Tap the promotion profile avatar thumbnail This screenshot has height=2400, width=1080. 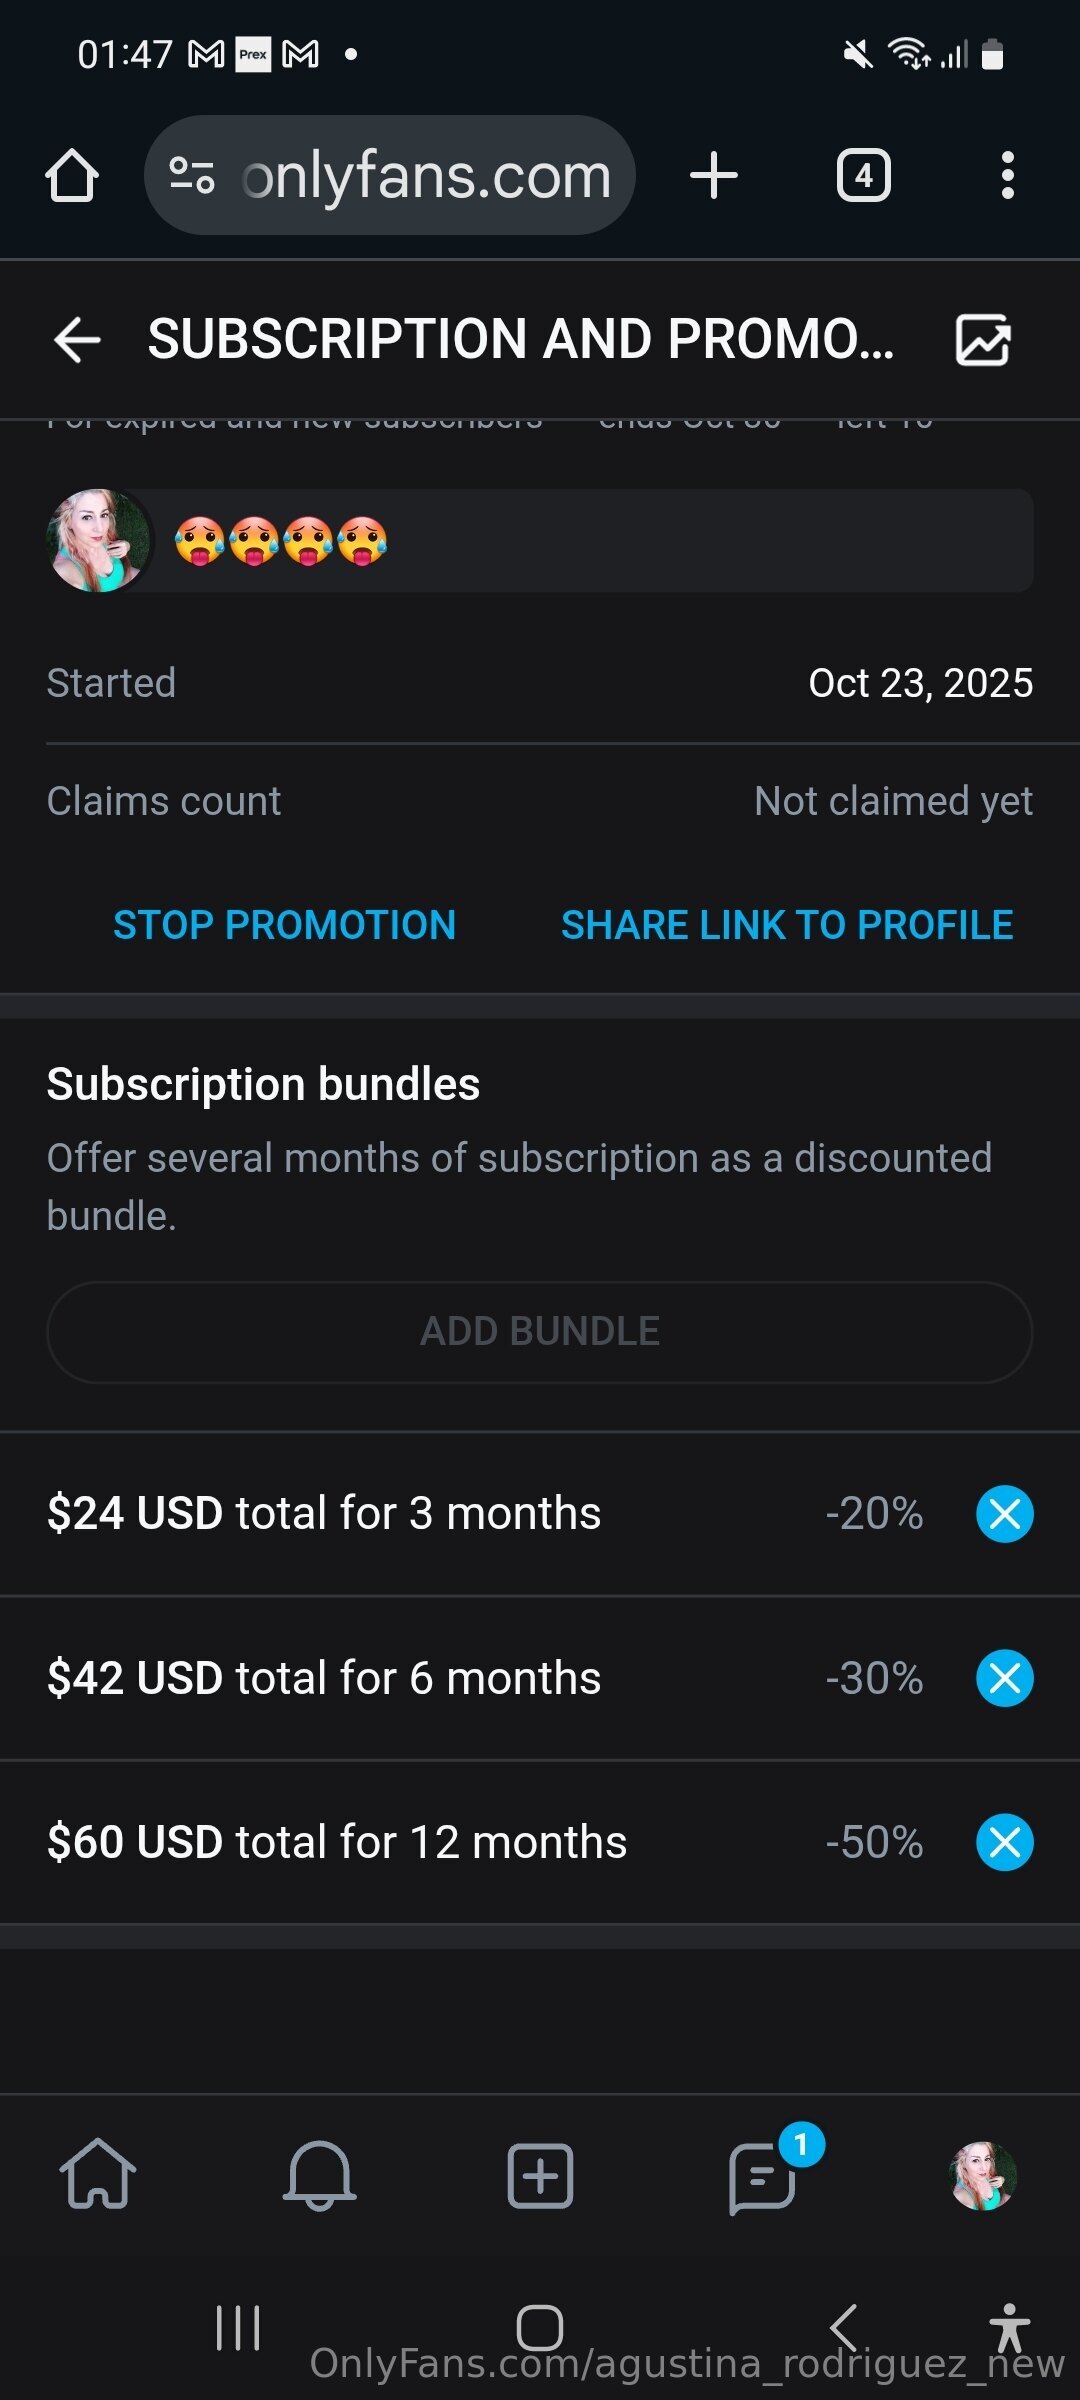(x=98, y=541)
